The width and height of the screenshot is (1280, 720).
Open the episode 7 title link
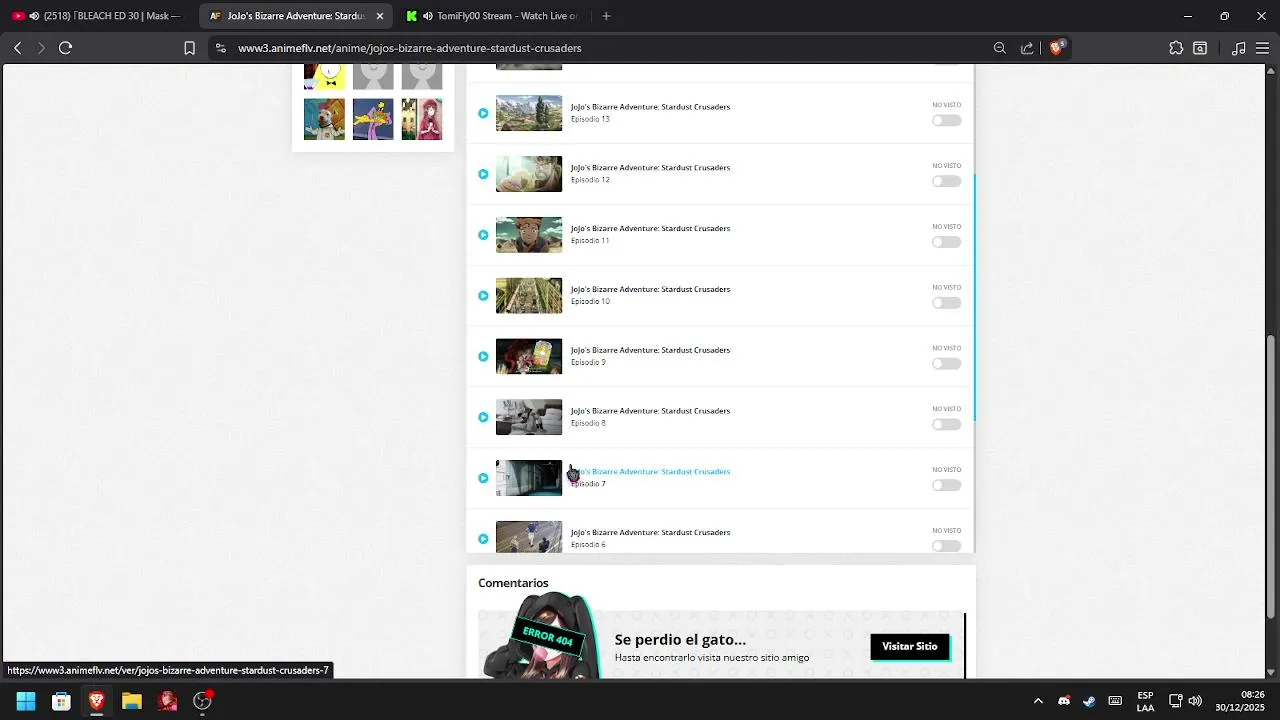pos(650,471)
